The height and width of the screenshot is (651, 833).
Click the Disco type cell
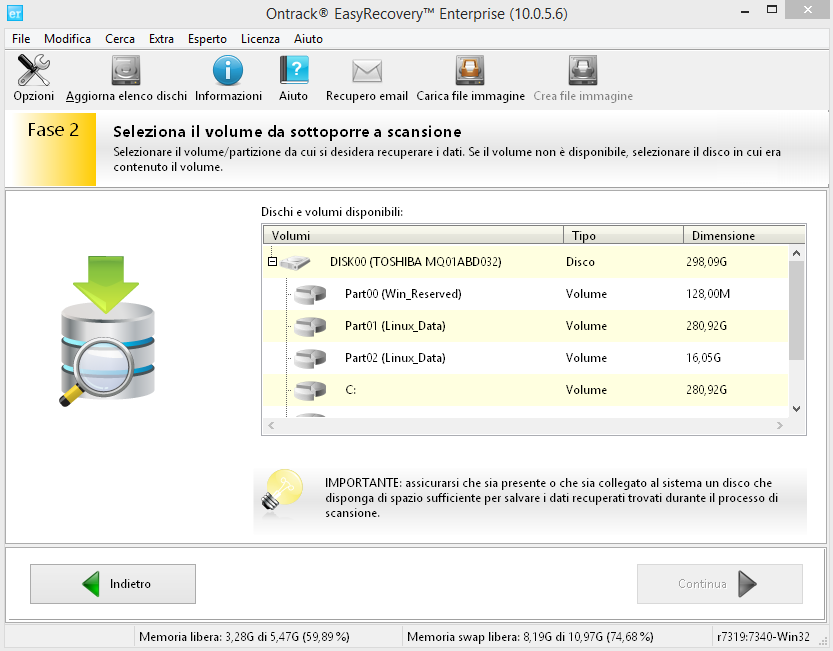pos(580,262)
